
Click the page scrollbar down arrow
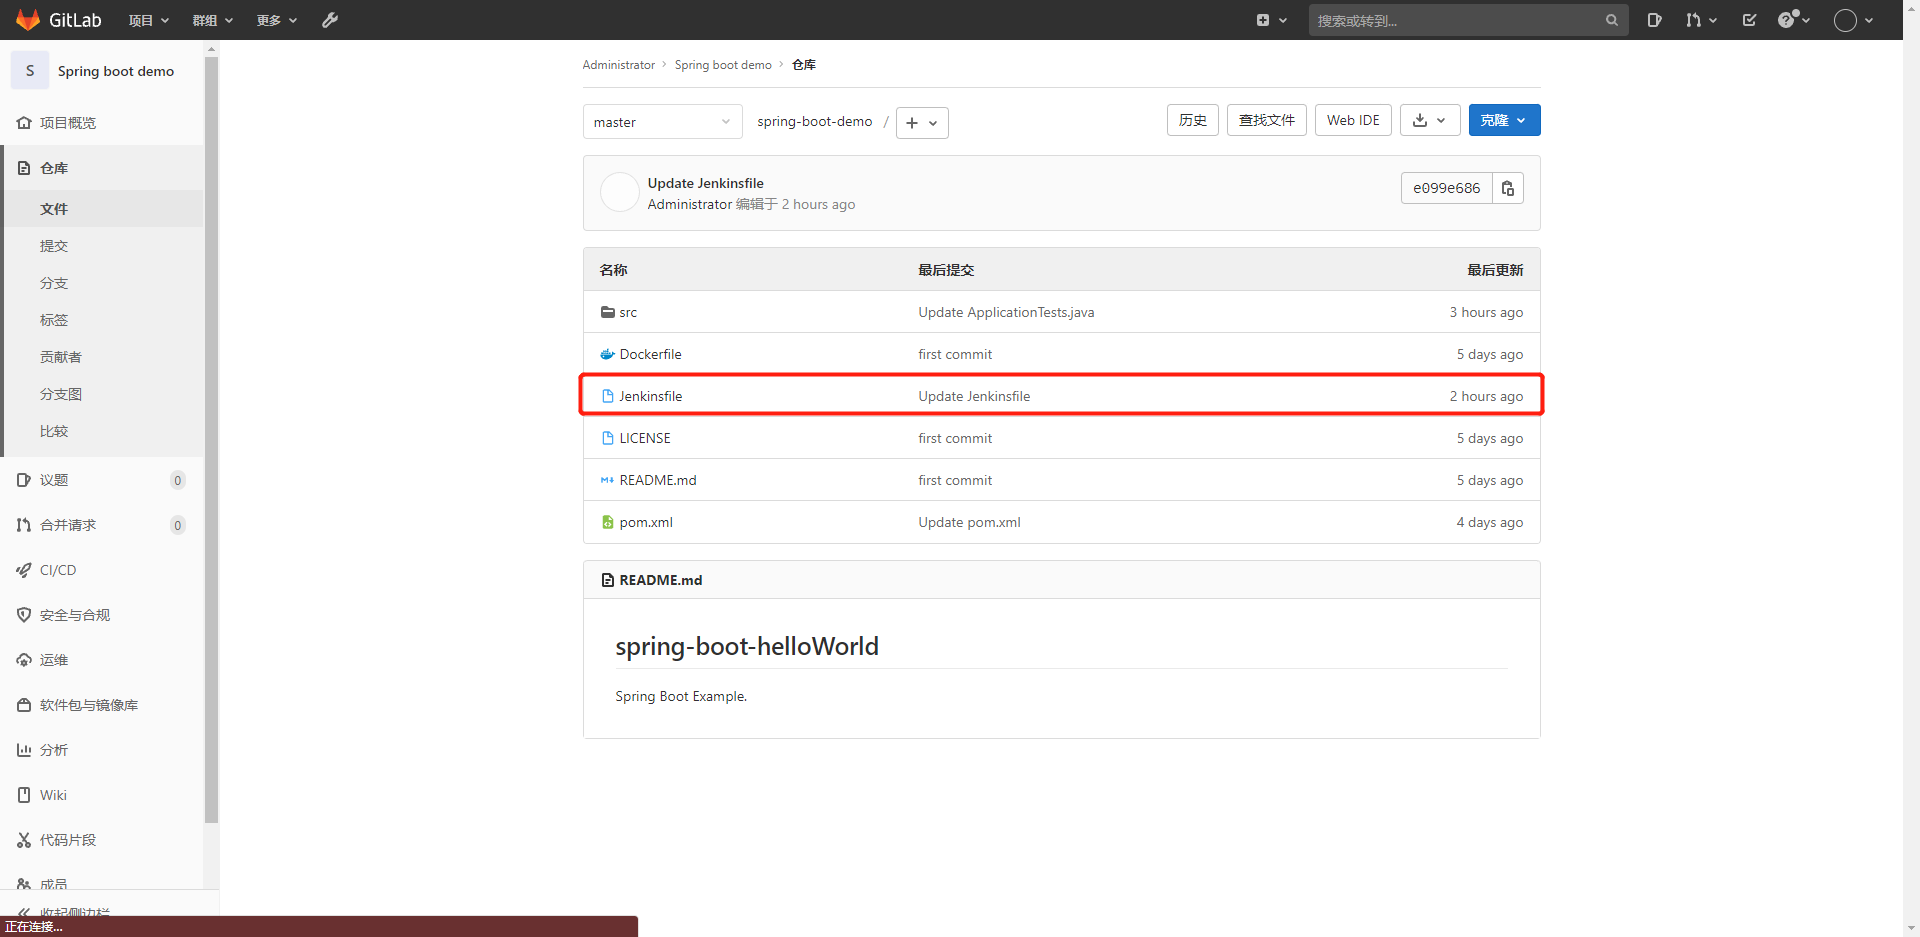(x=1911, y=928)
